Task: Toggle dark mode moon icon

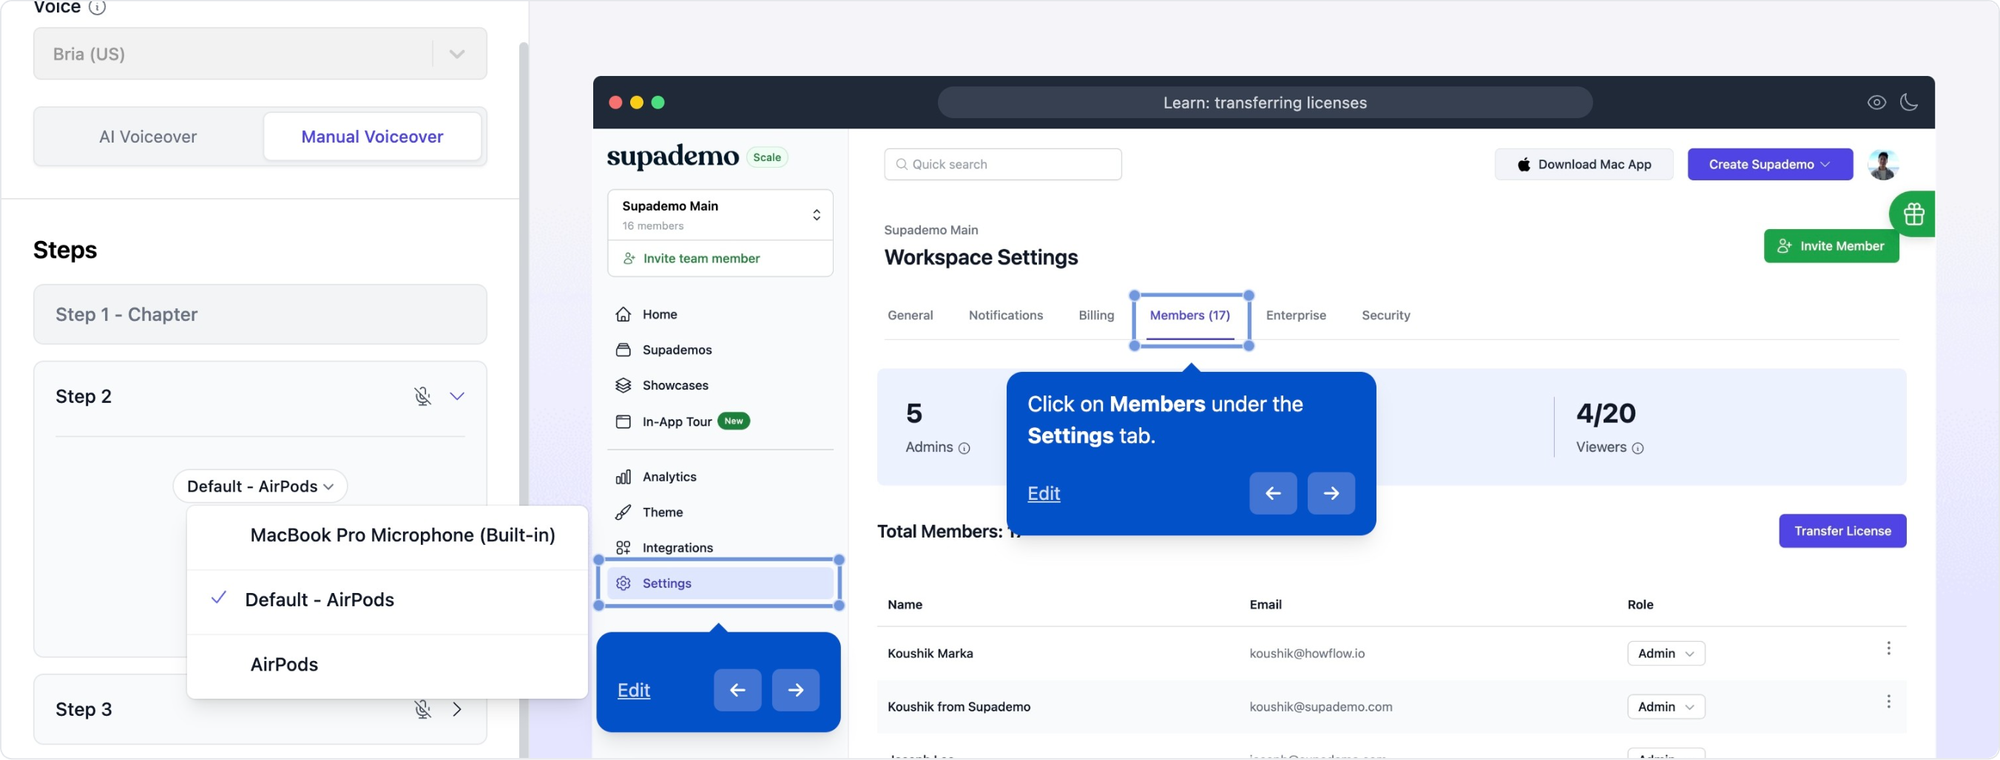Action: pyautogui.click(x=1909, y=102)
